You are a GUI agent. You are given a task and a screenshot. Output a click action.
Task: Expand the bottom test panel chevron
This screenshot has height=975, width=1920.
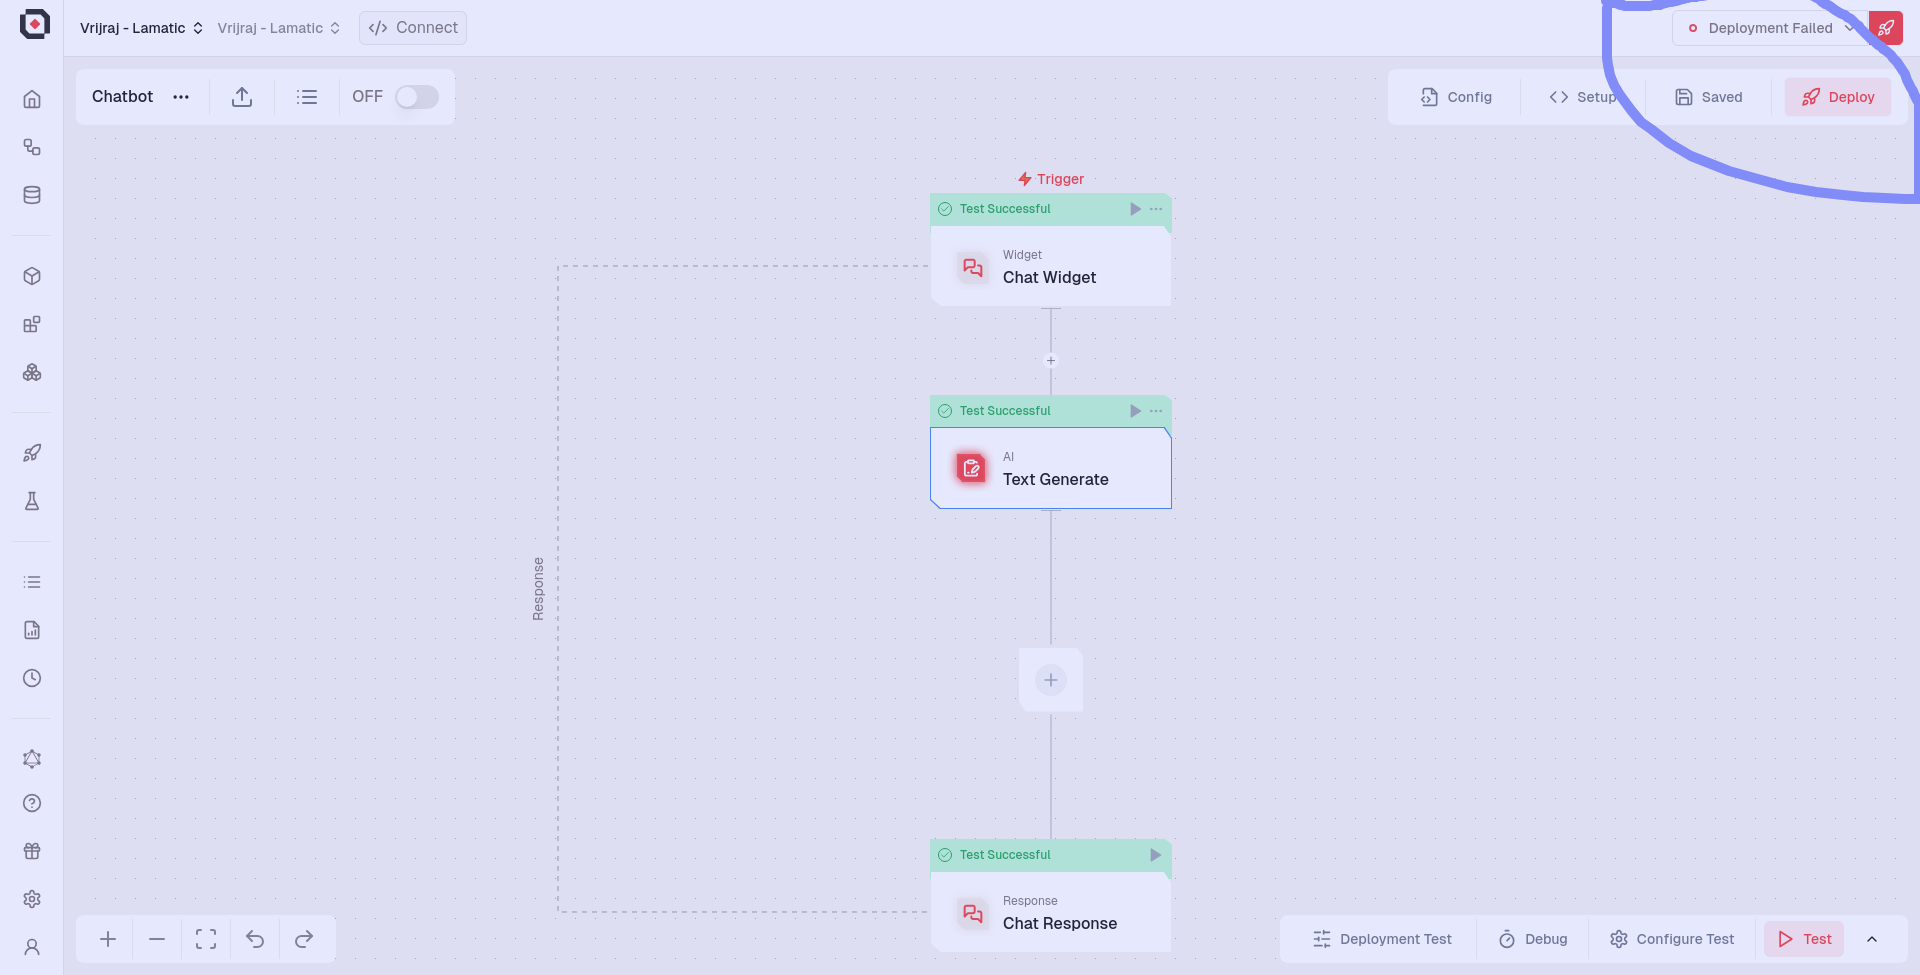point(1872,939)
